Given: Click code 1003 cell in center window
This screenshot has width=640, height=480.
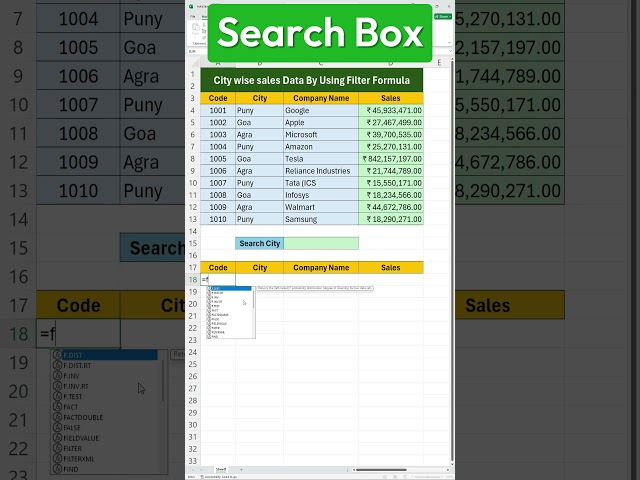Looking at the screenshot, I should point(218,134).
